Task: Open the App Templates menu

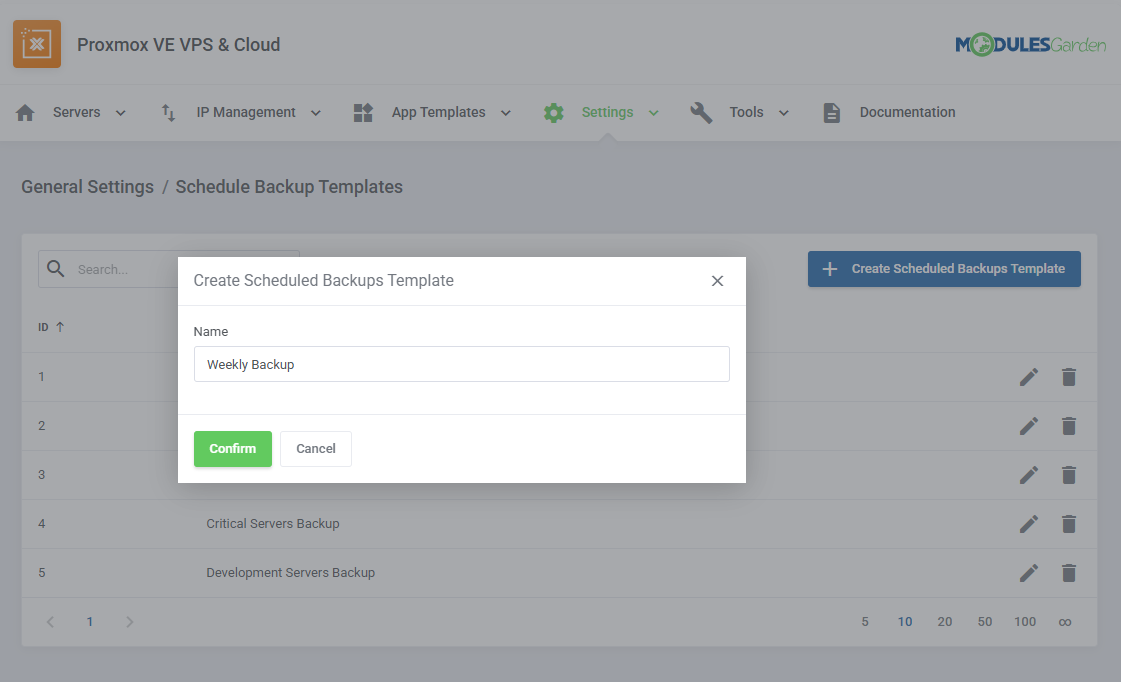Action: coord(438,112)
